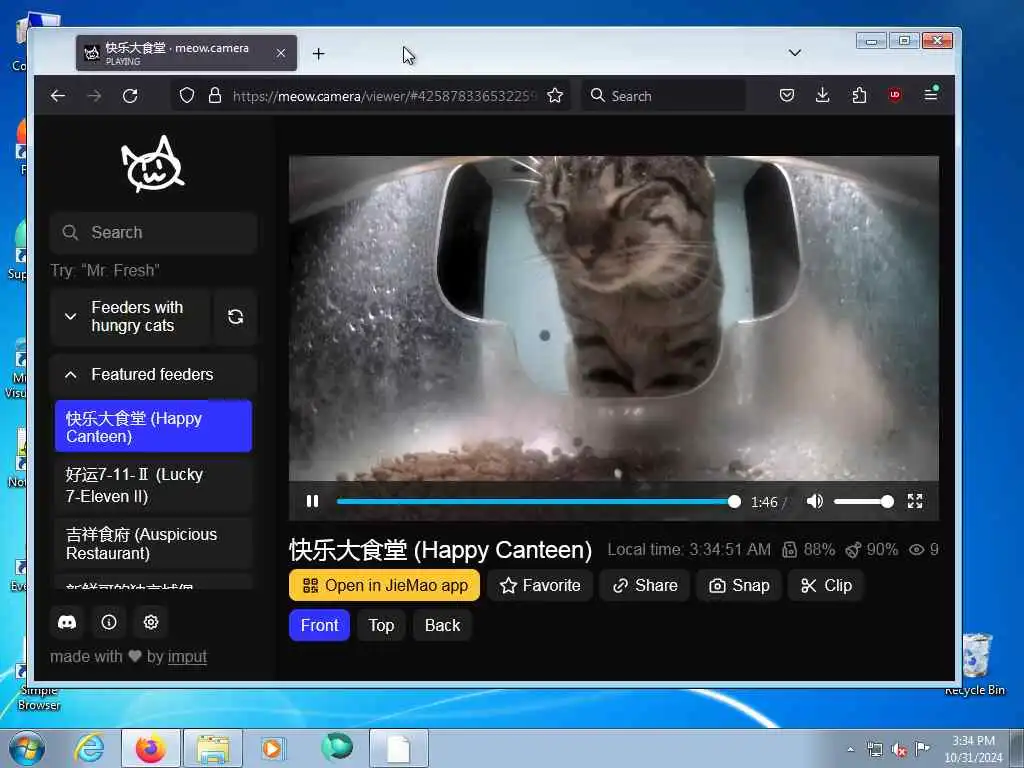Viewport: 1024px width, 768px height.
Task: Open the Firefox downloads panel
Action: point(823,96)
